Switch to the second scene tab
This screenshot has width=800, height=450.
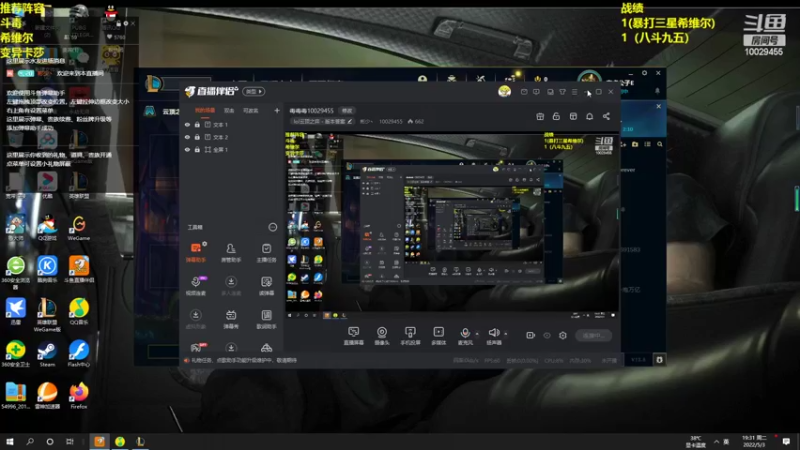tap(229, 110)
